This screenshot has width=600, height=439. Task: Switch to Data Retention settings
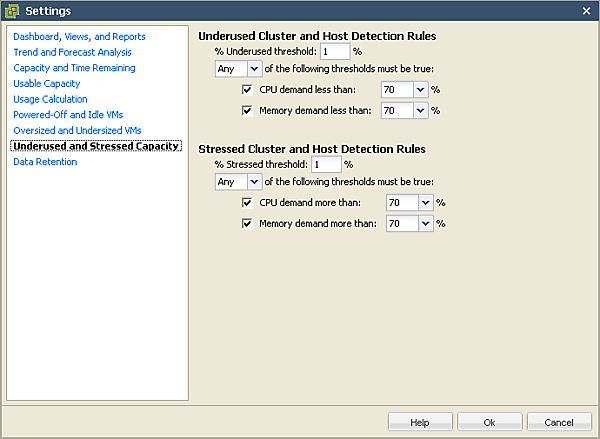pos(45,162)
